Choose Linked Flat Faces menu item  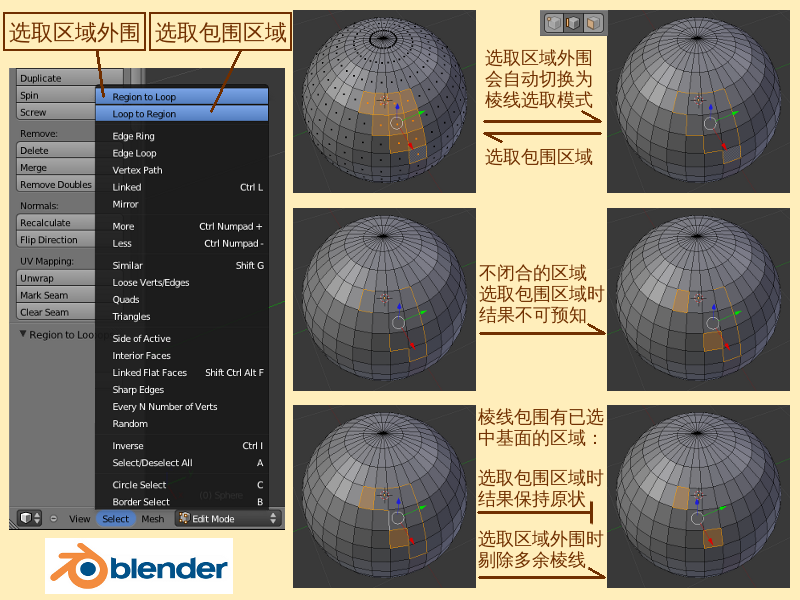pyautogui.click(x=182, y=372)
